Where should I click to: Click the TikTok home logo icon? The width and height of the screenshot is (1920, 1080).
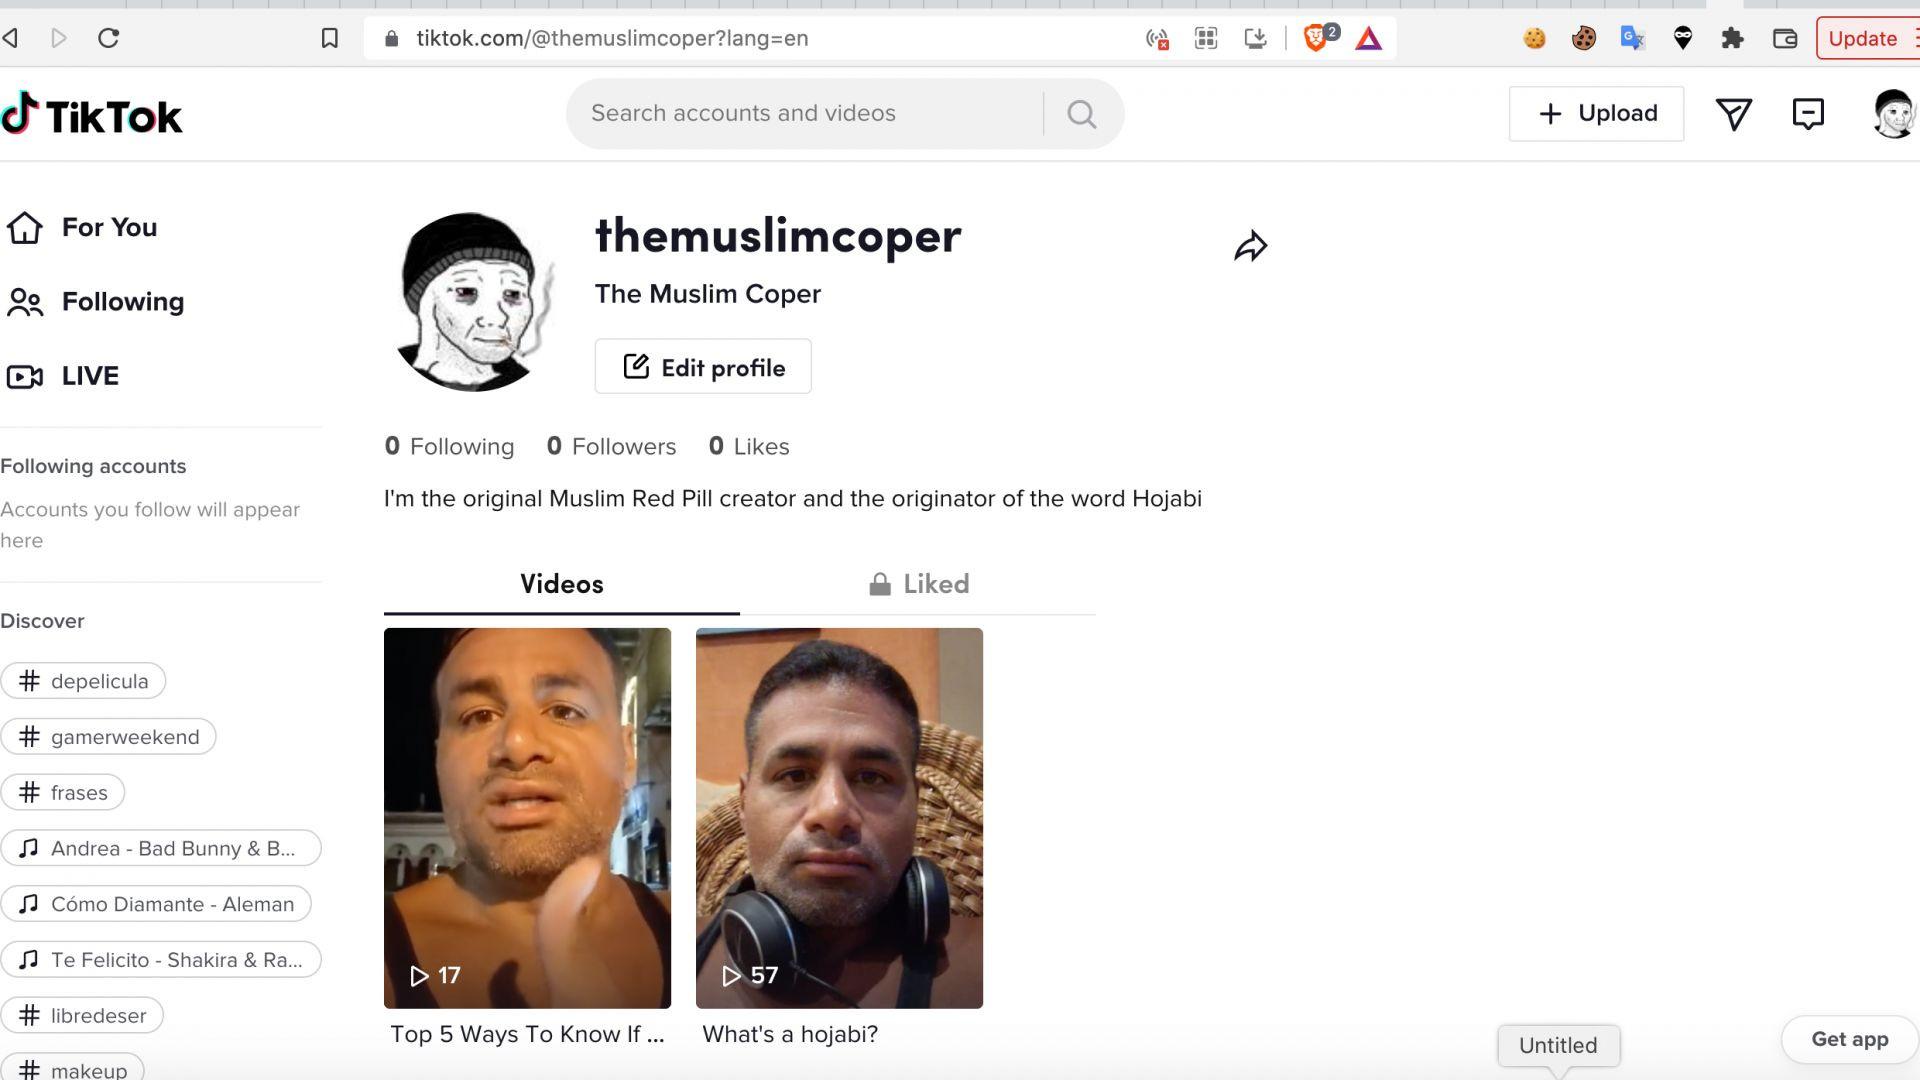point(22,113)
